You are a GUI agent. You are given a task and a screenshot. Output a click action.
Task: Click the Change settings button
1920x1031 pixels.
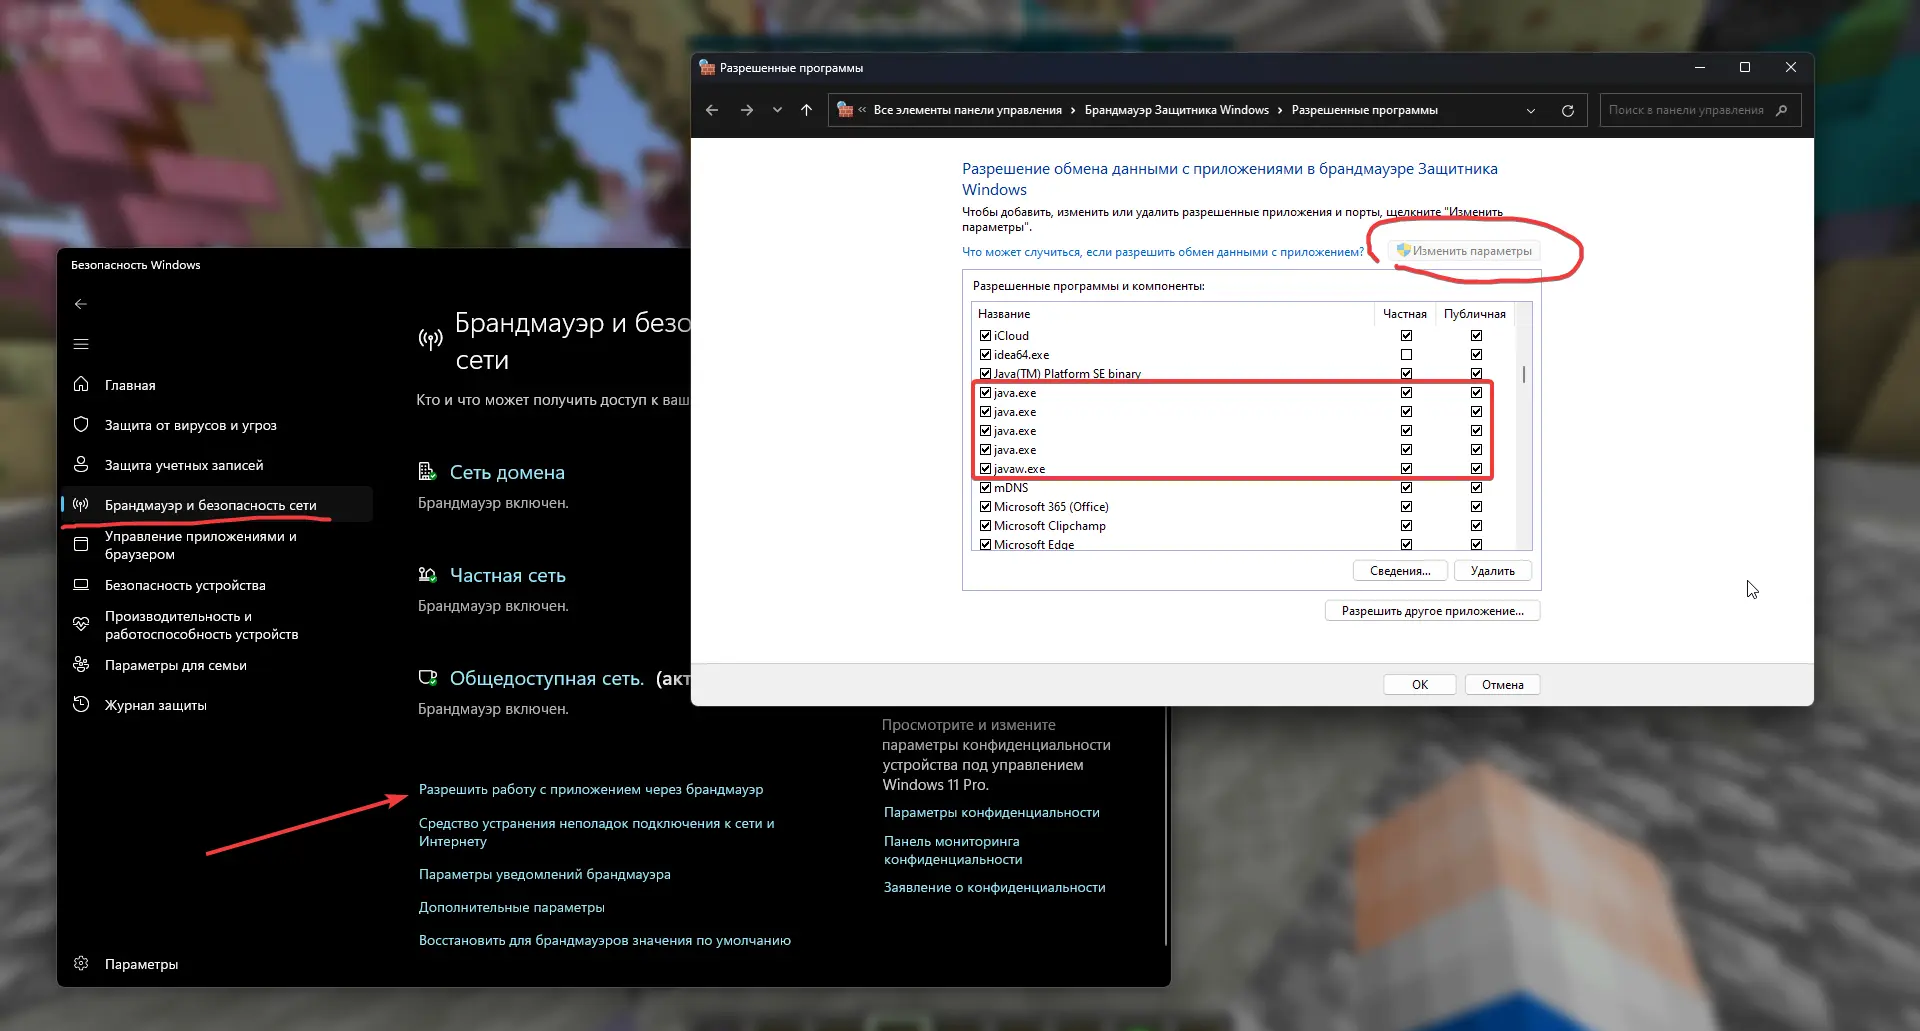point(1465,251)
